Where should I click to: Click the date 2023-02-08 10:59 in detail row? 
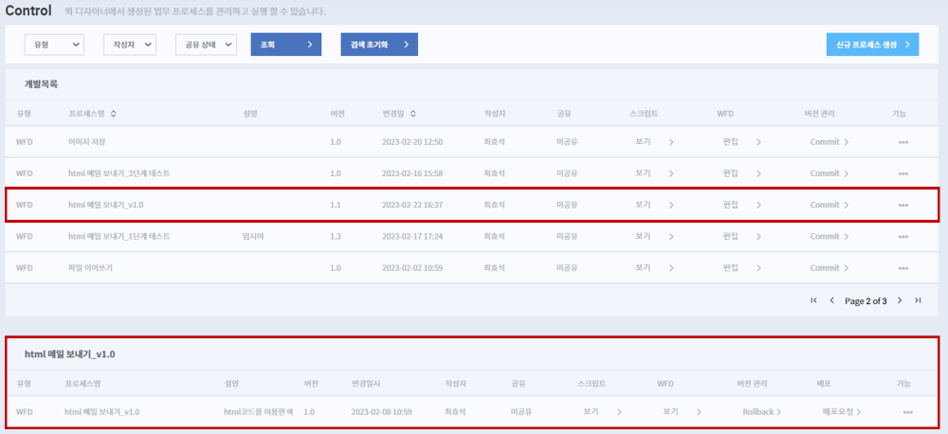381,412
